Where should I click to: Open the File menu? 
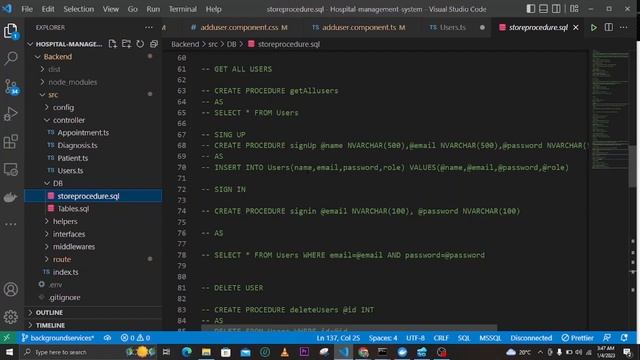27,9
